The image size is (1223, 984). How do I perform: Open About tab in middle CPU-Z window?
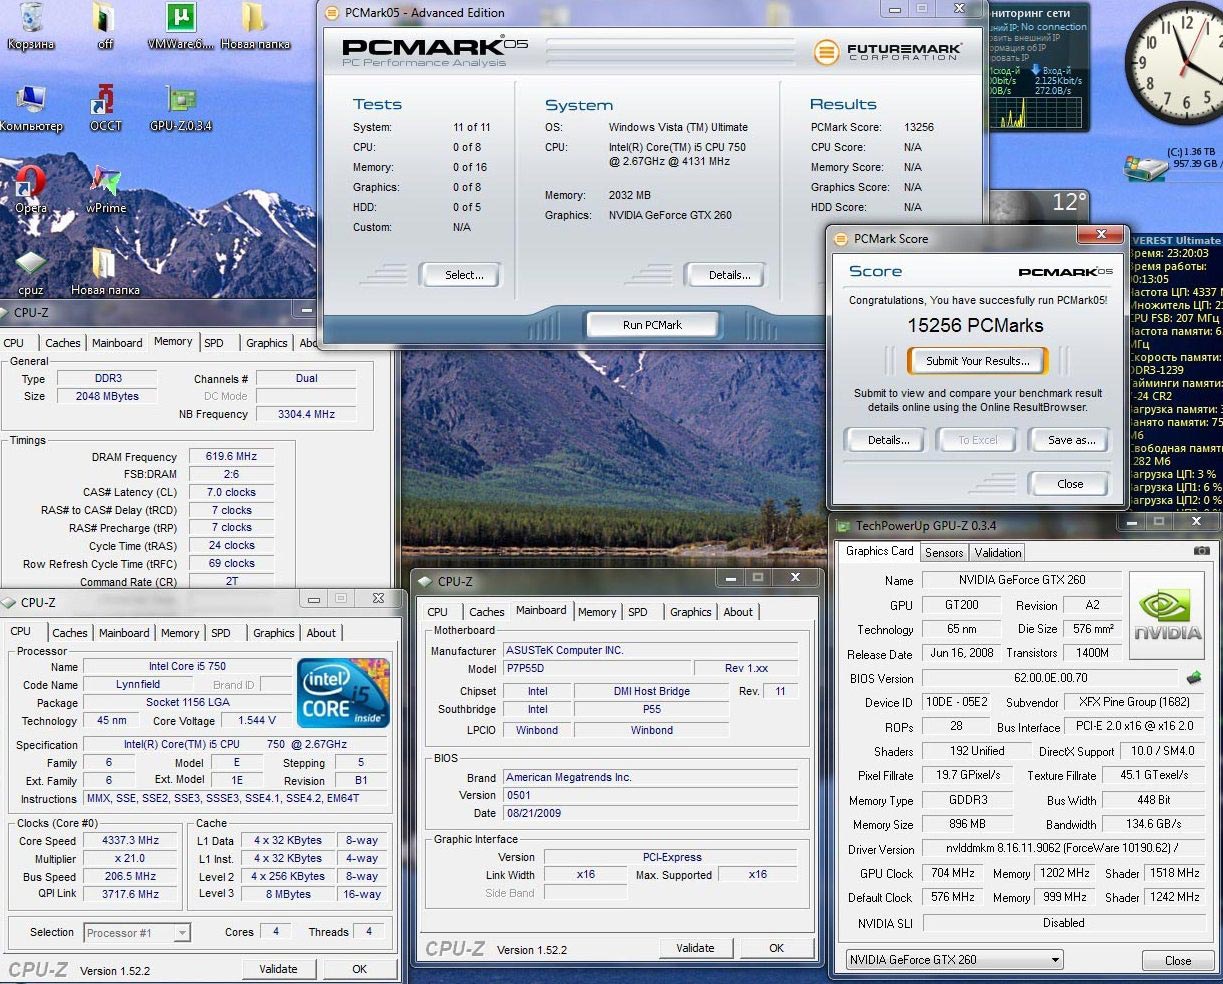coord(738,612)
